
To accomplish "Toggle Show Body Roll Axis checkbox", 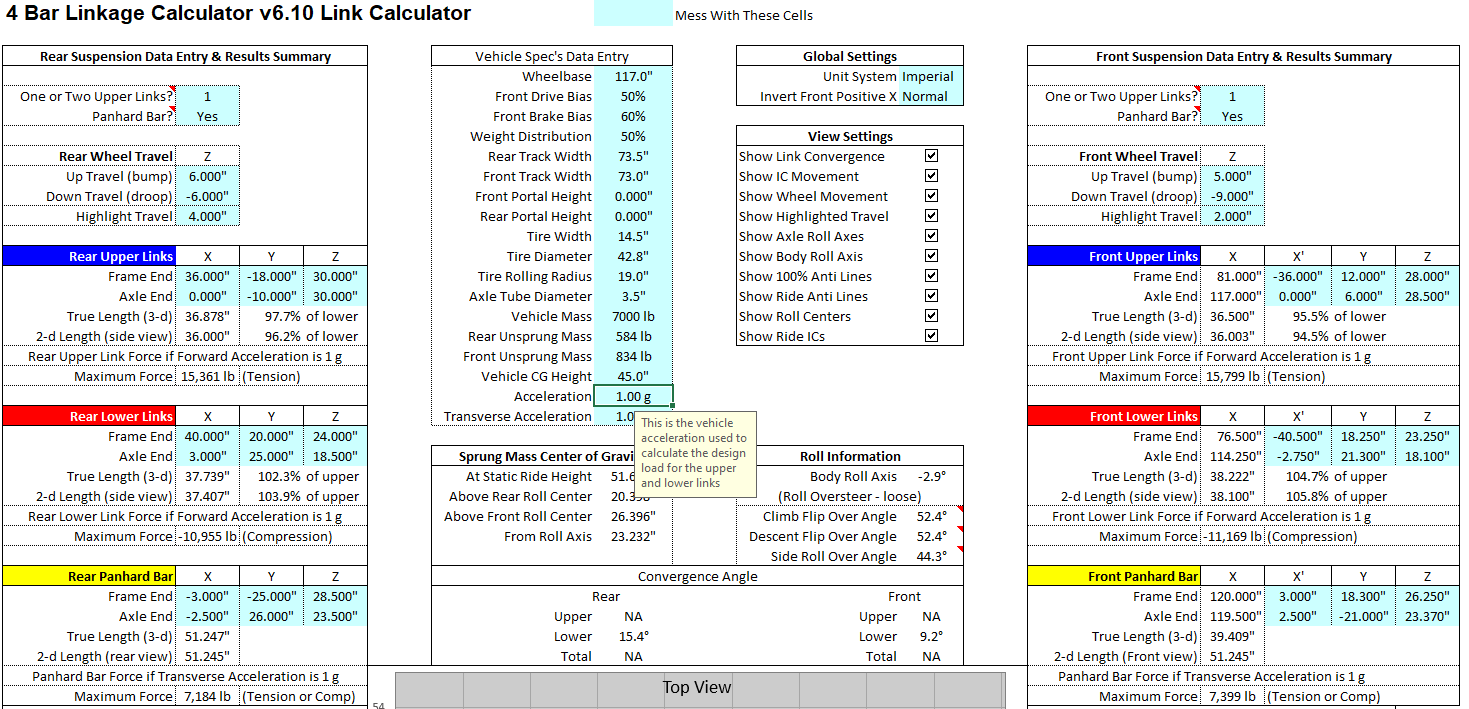I will [931, 256].
